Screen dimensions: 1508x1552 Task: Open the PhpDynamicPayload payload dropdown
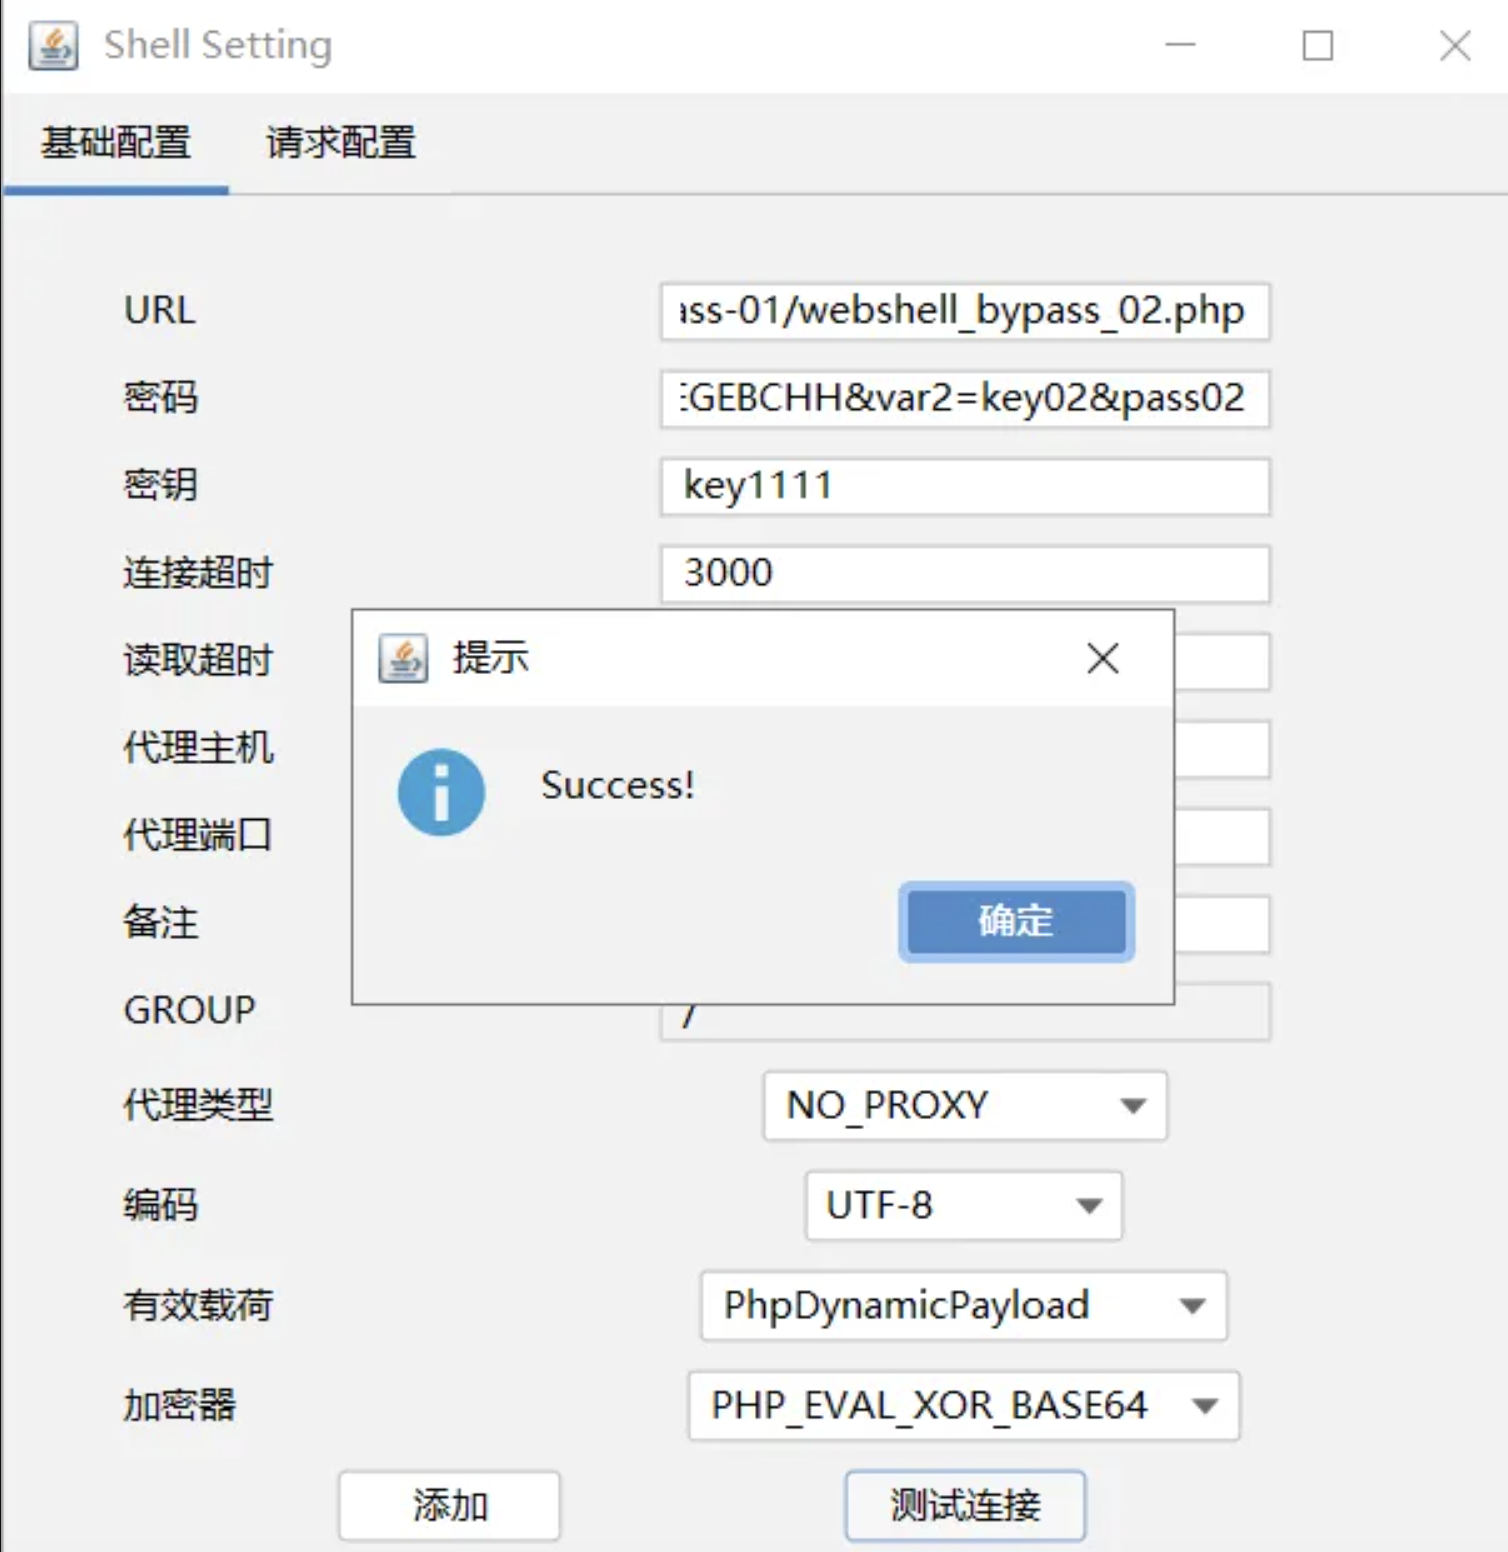click(x=963, y=1305)
